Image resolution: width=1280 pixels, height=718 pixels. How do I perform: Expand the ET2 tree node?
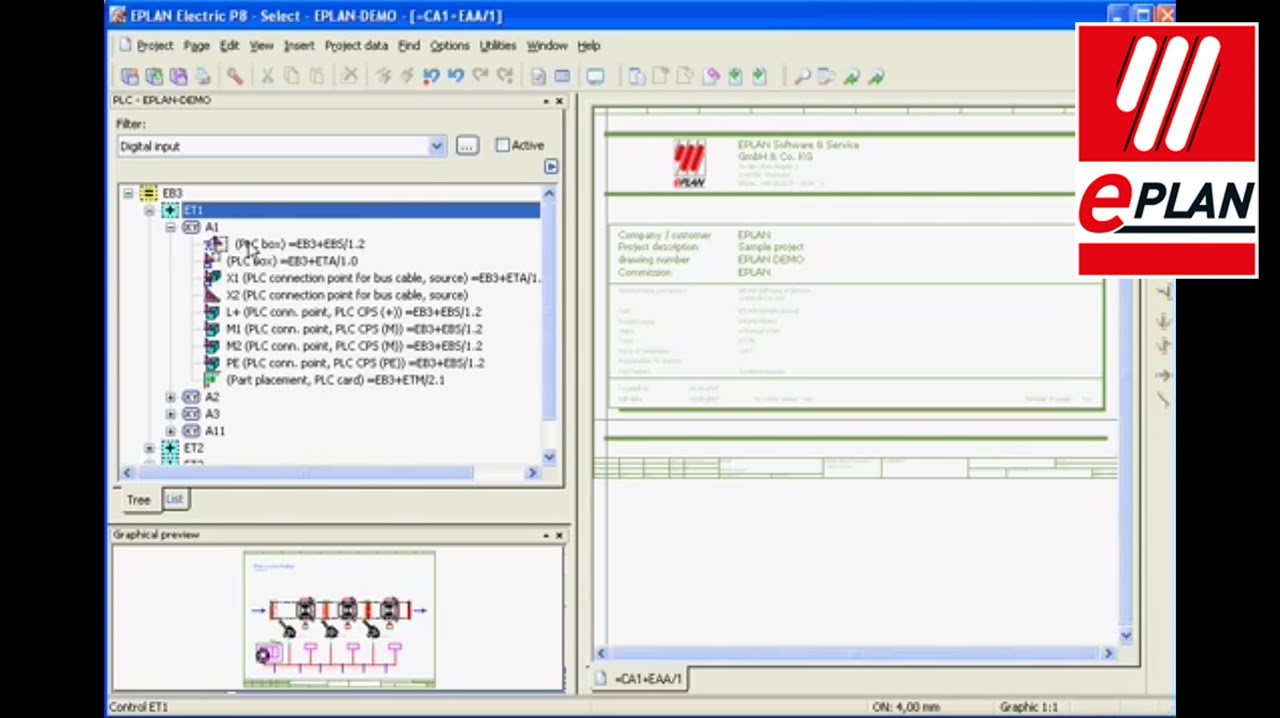pyautogui.click(x=149, y=448)
